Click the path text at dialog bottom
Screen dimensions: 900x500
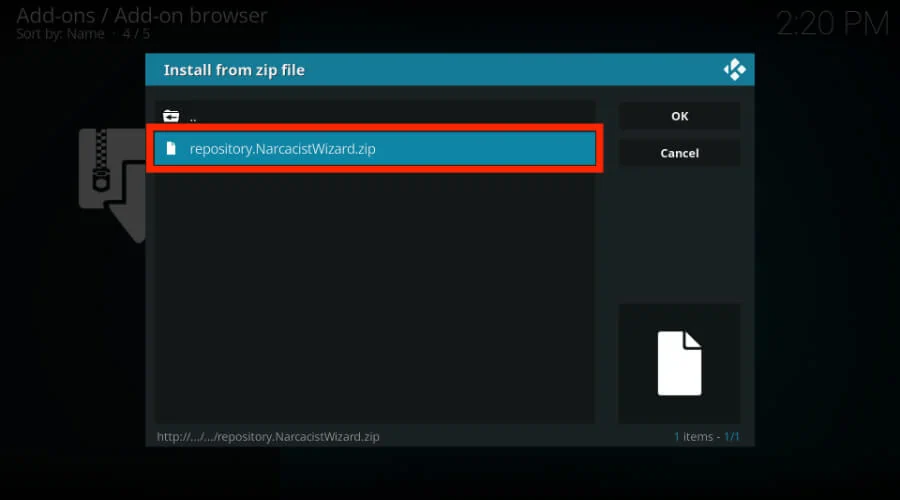coord(268,436)
